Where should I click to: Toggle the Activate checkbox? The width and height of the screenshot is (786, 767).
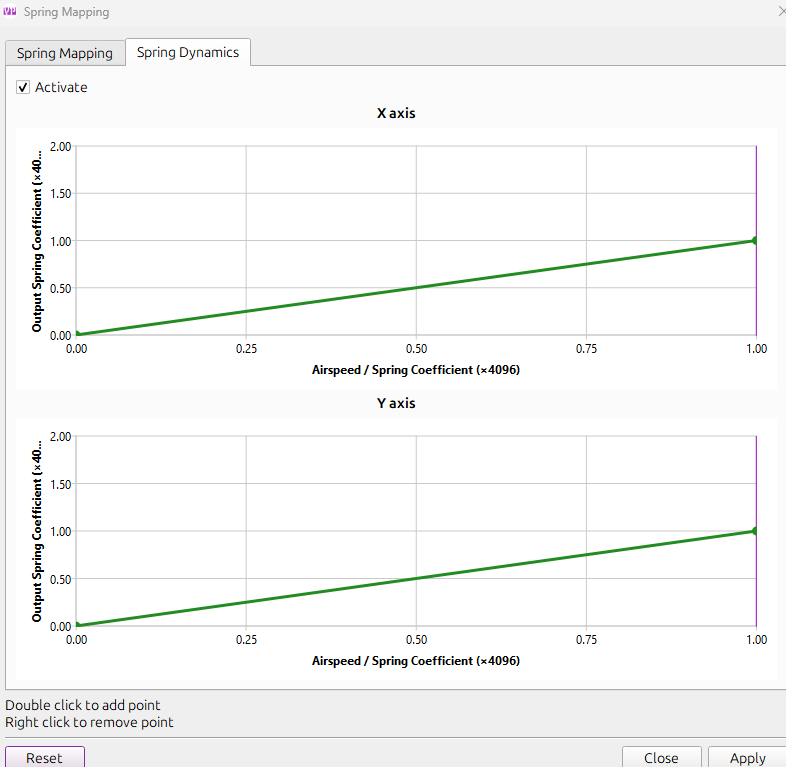tap(23, 87)
